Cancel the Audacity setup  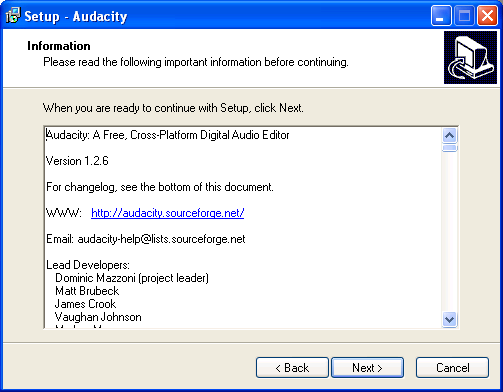click(x=452, y=368)
